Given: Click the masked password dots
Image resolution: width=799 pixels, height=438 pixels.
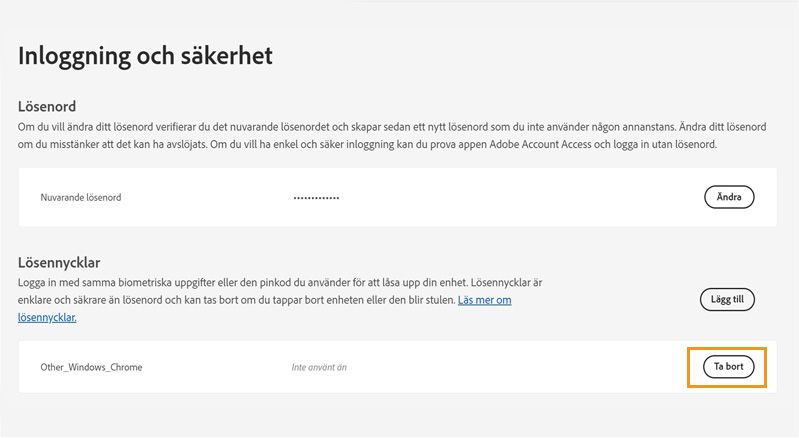Looking at the screenshot, I should point(316,198).
